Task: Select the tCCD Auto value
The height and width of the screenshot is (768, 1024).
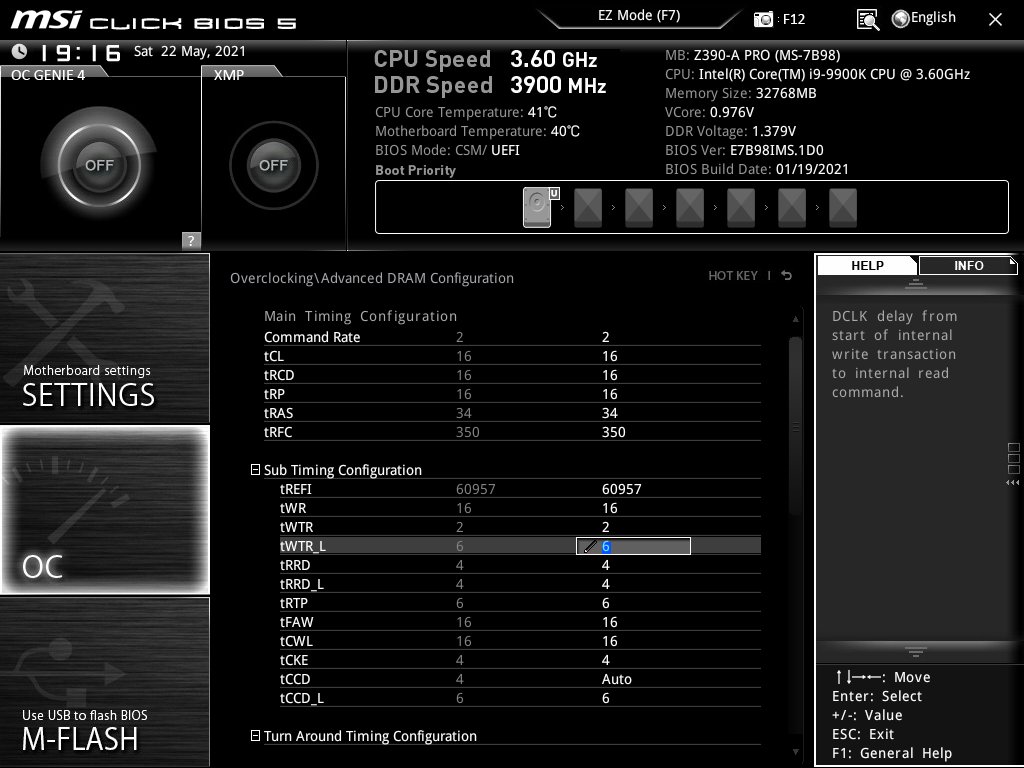Action: tap(616, 679)
